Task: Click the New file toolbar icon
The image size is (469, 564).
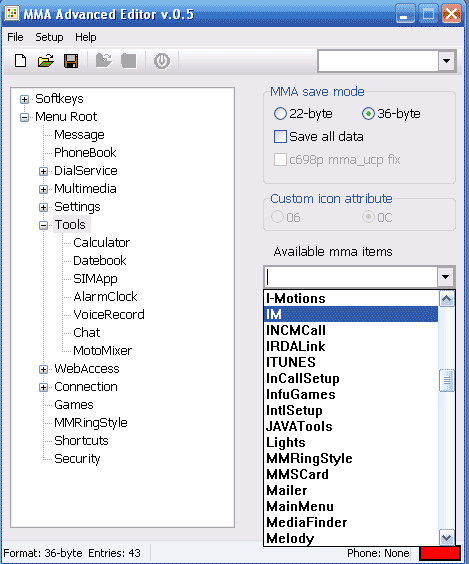Action: point(21,61)
